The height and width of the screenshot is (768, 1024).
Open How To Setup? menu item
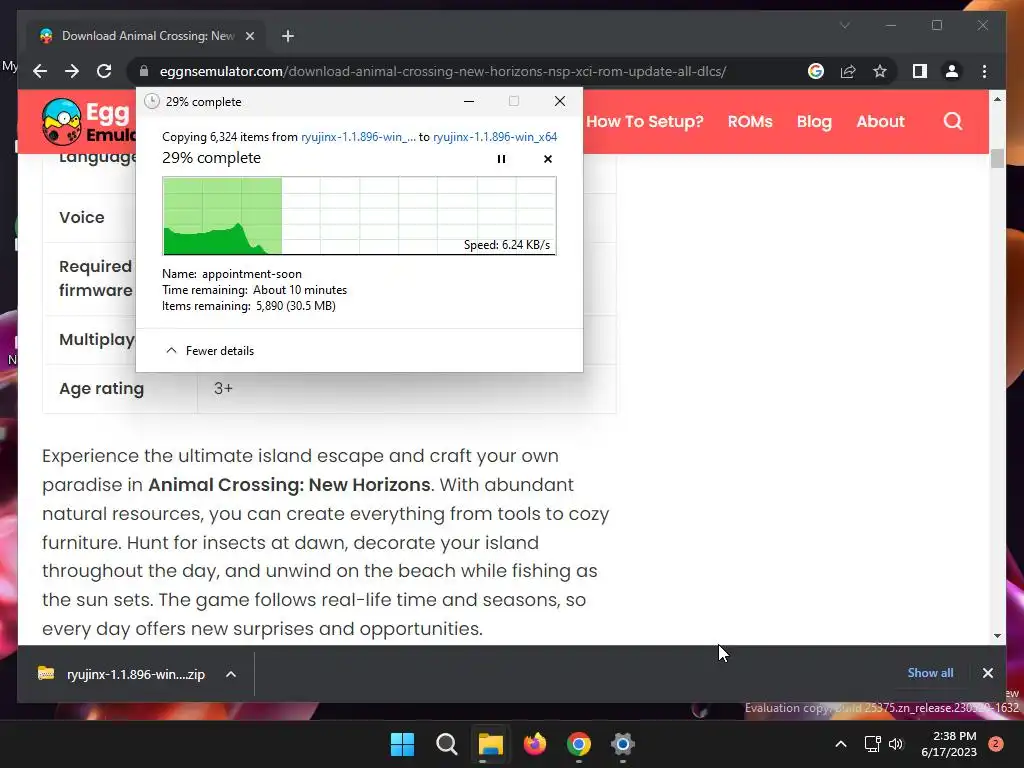point(645,121)
